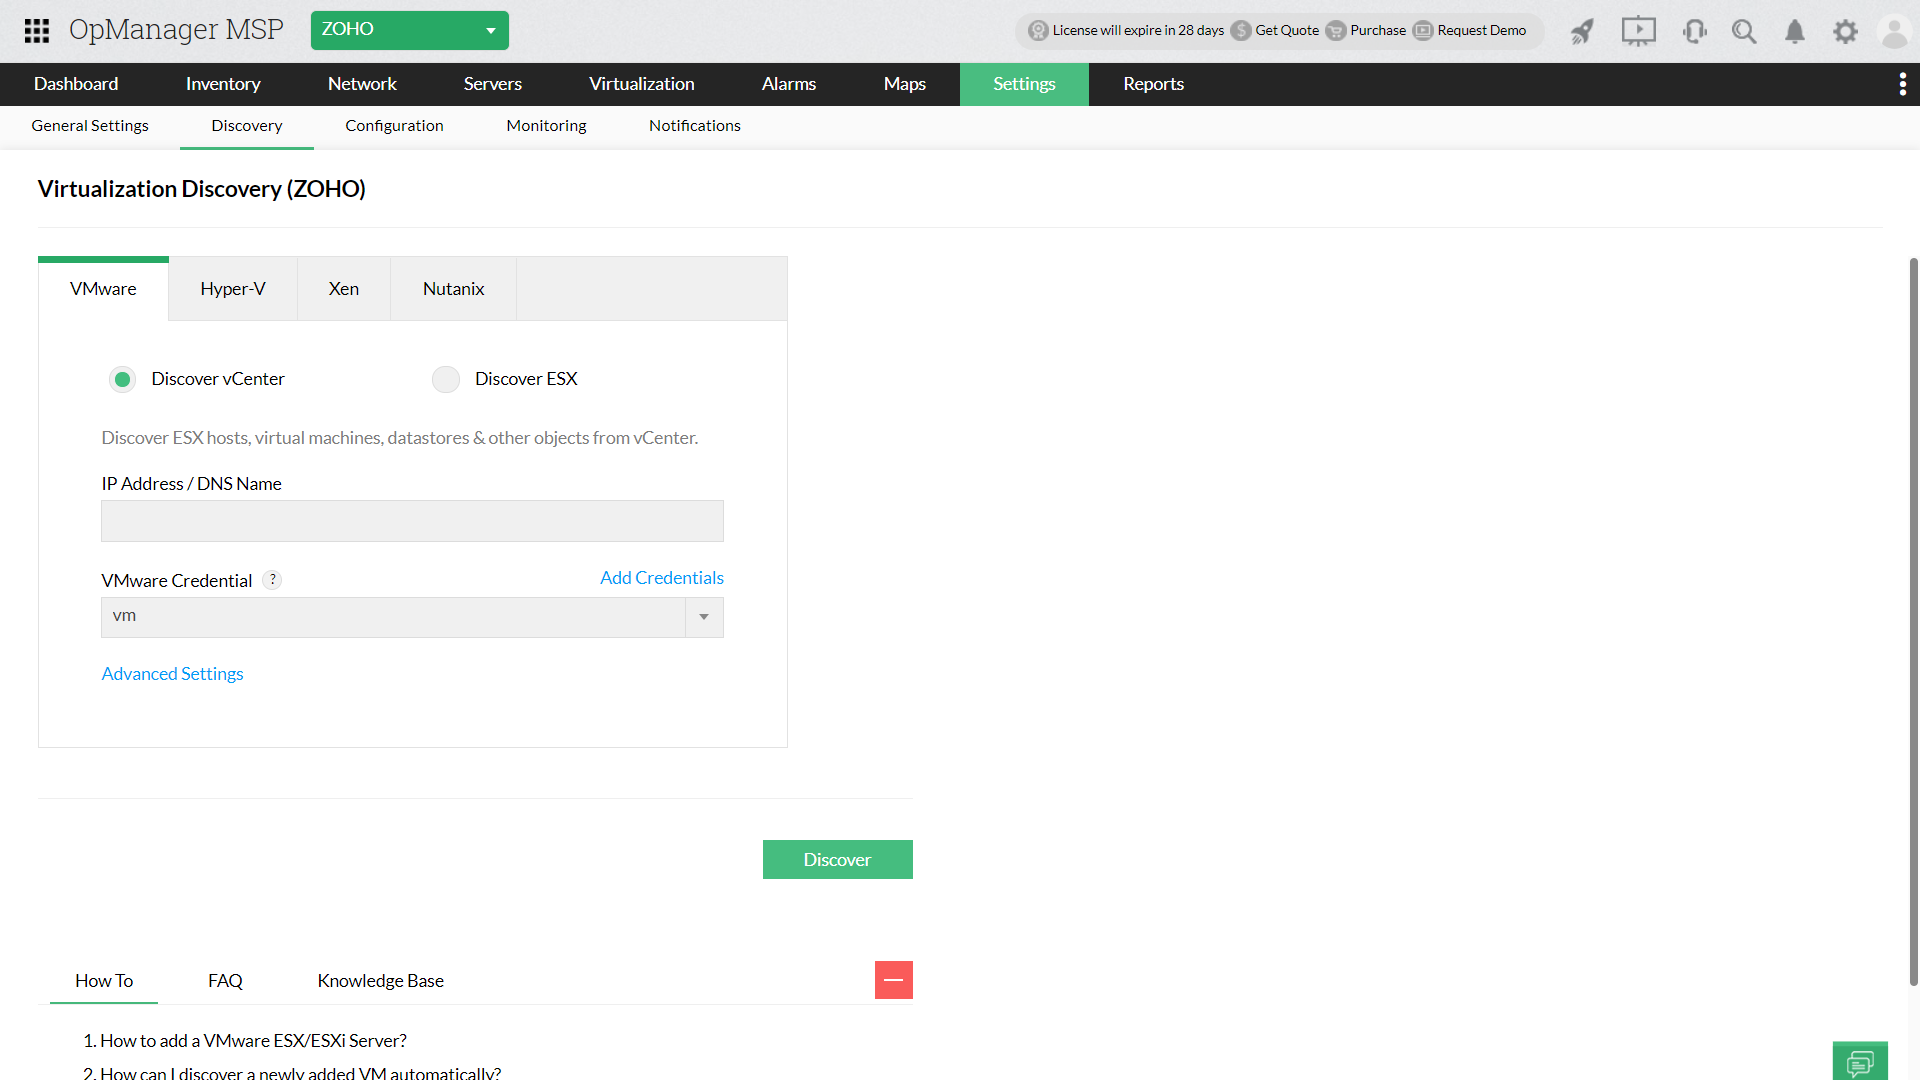Image resolution: width=1920 pixels, height=1080 pixels.
Task: Click the IP Address / DNS Name field
Action: pyautogui.click(x=412, y=521)
